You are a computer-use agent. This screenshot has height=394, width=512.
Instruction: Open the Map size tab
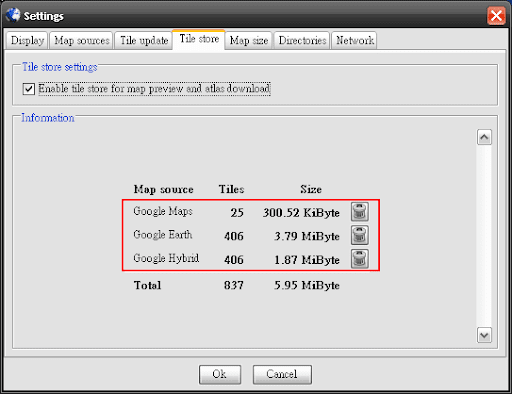[249, 40]
